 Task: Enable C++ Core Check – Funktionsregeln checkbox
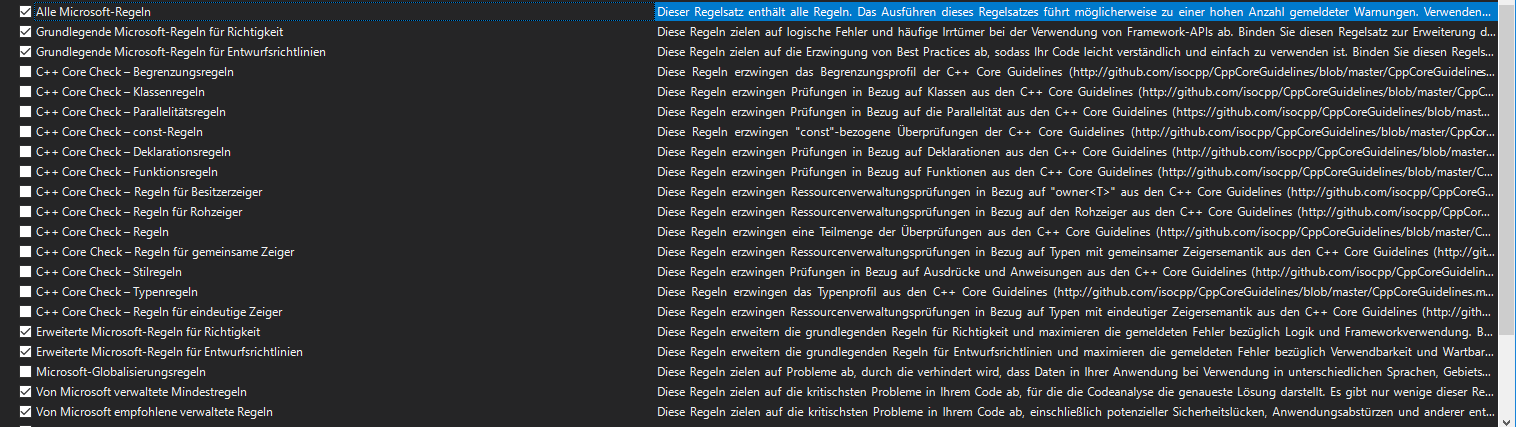click(x=26, y=171)
